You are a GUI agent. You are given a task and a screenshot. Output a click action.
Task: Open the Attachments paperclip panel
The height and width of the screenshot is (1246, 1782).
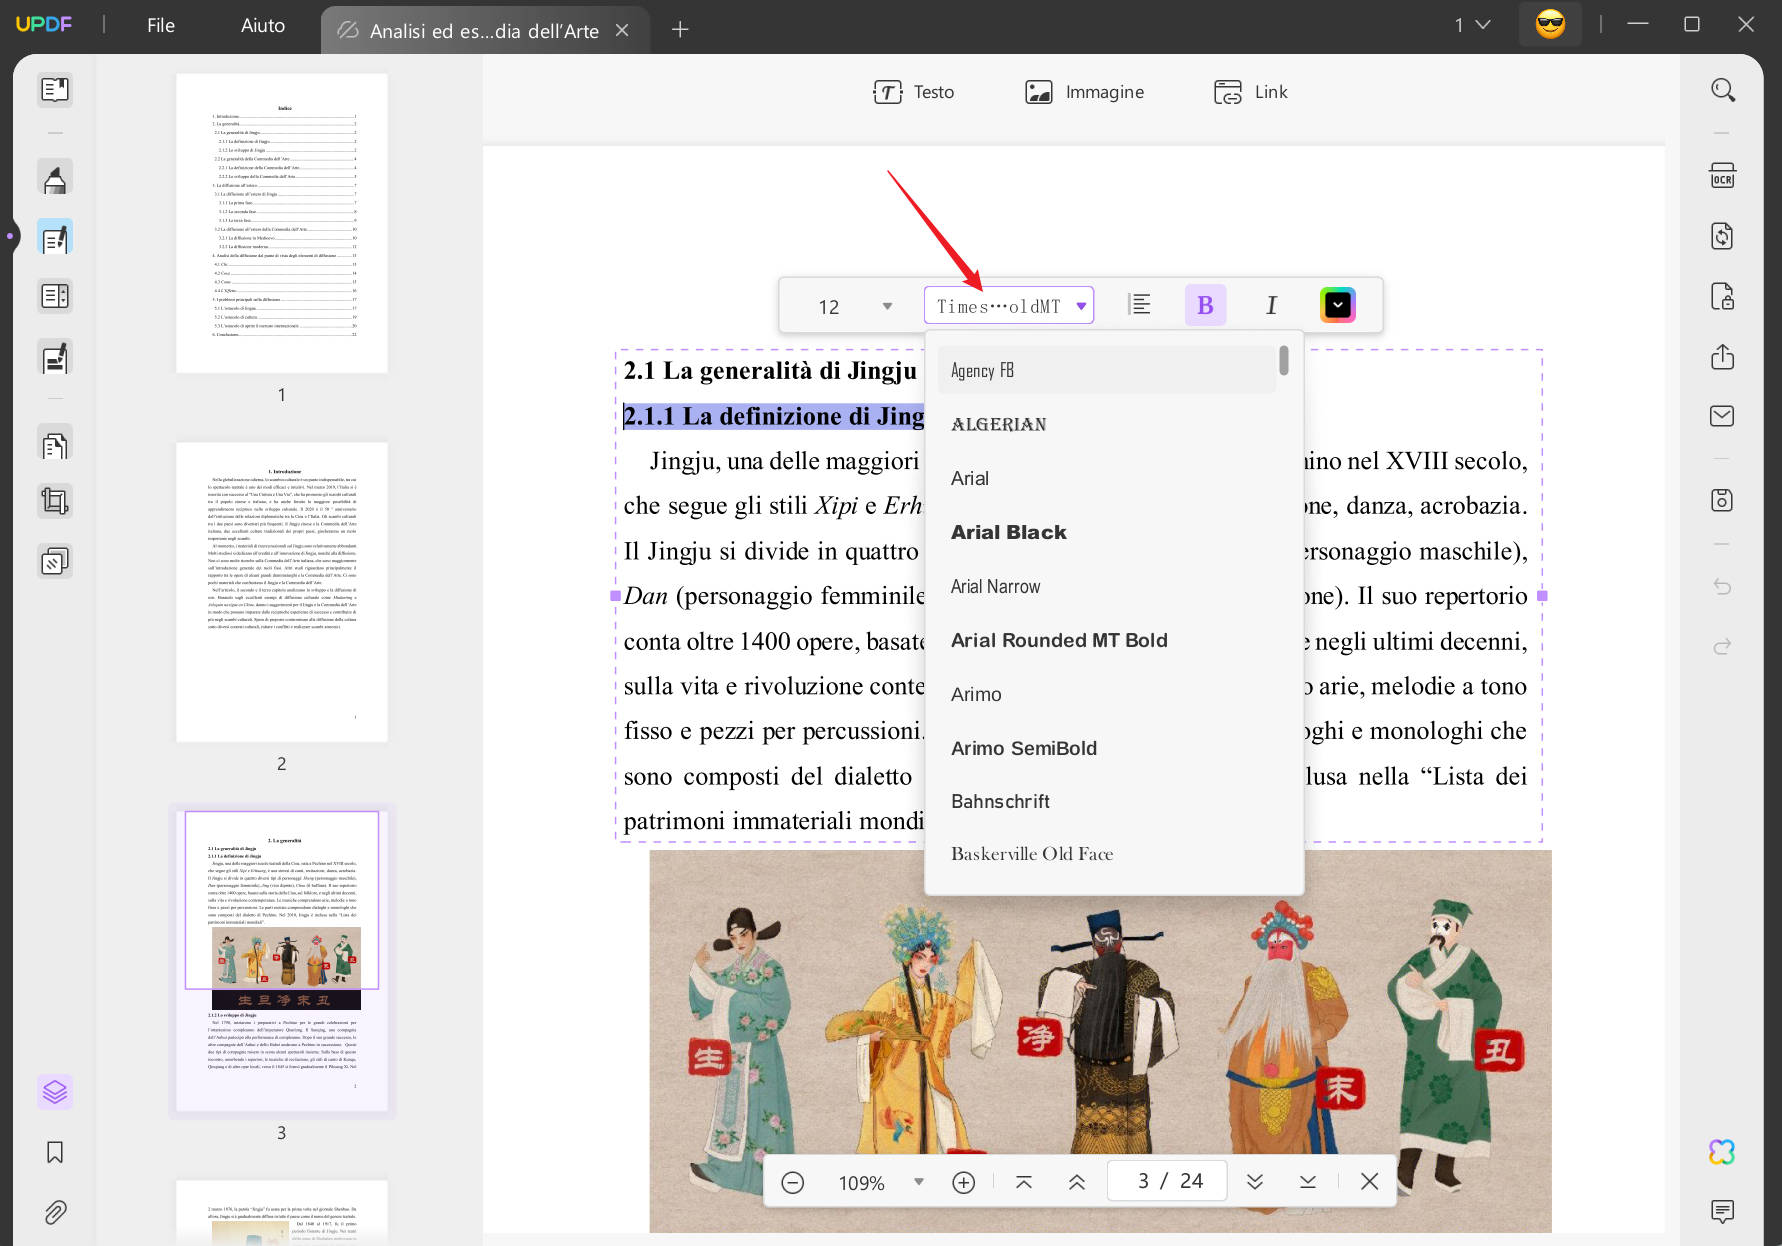tap(55, 1212)
